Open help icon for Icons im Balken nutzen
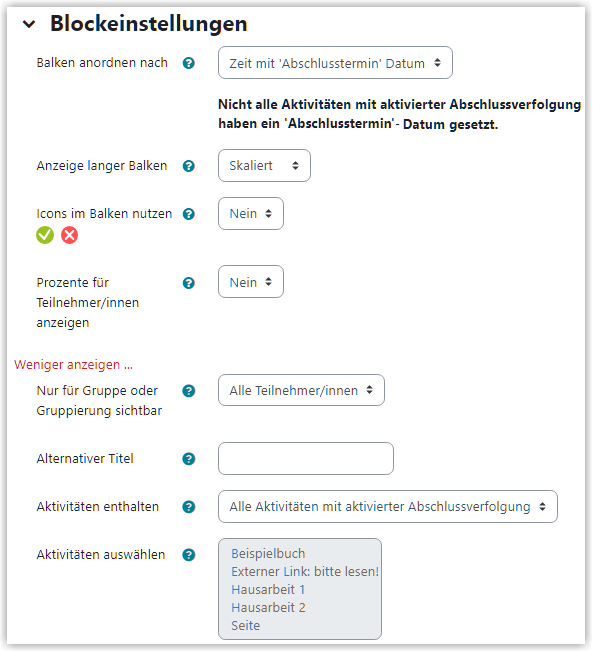This screenshot has height=652, width=593. pyautogui.click(x=189, y=214)
